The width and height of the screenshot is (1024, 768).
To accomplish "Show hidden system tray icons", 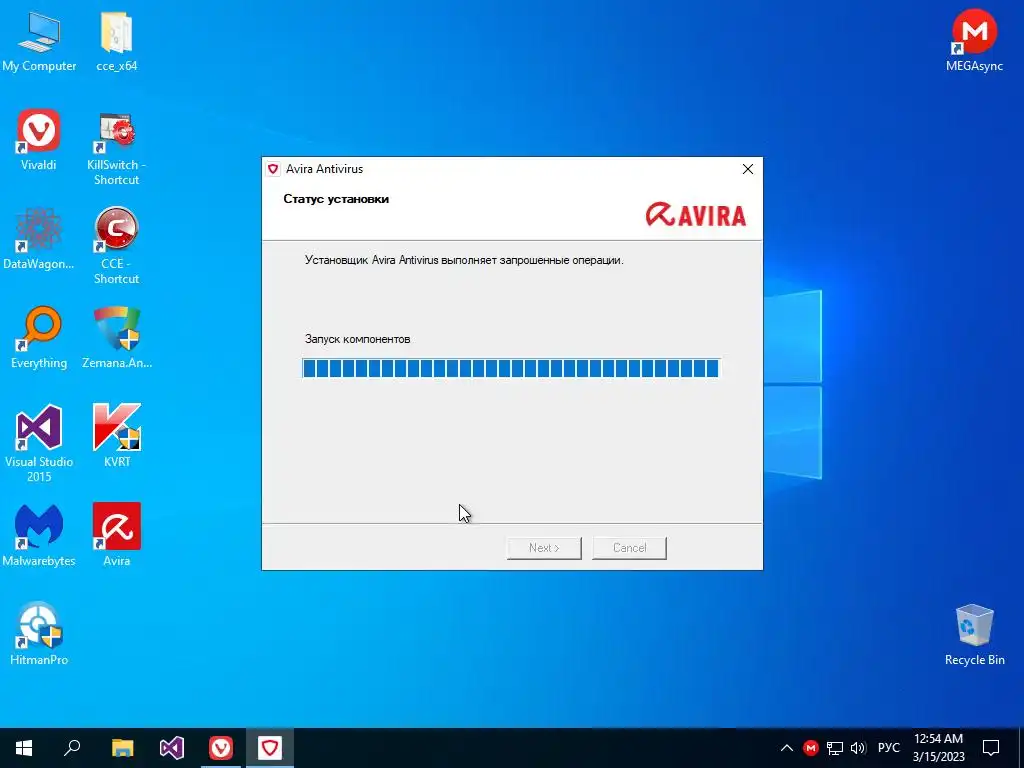I will coord(786,748).
